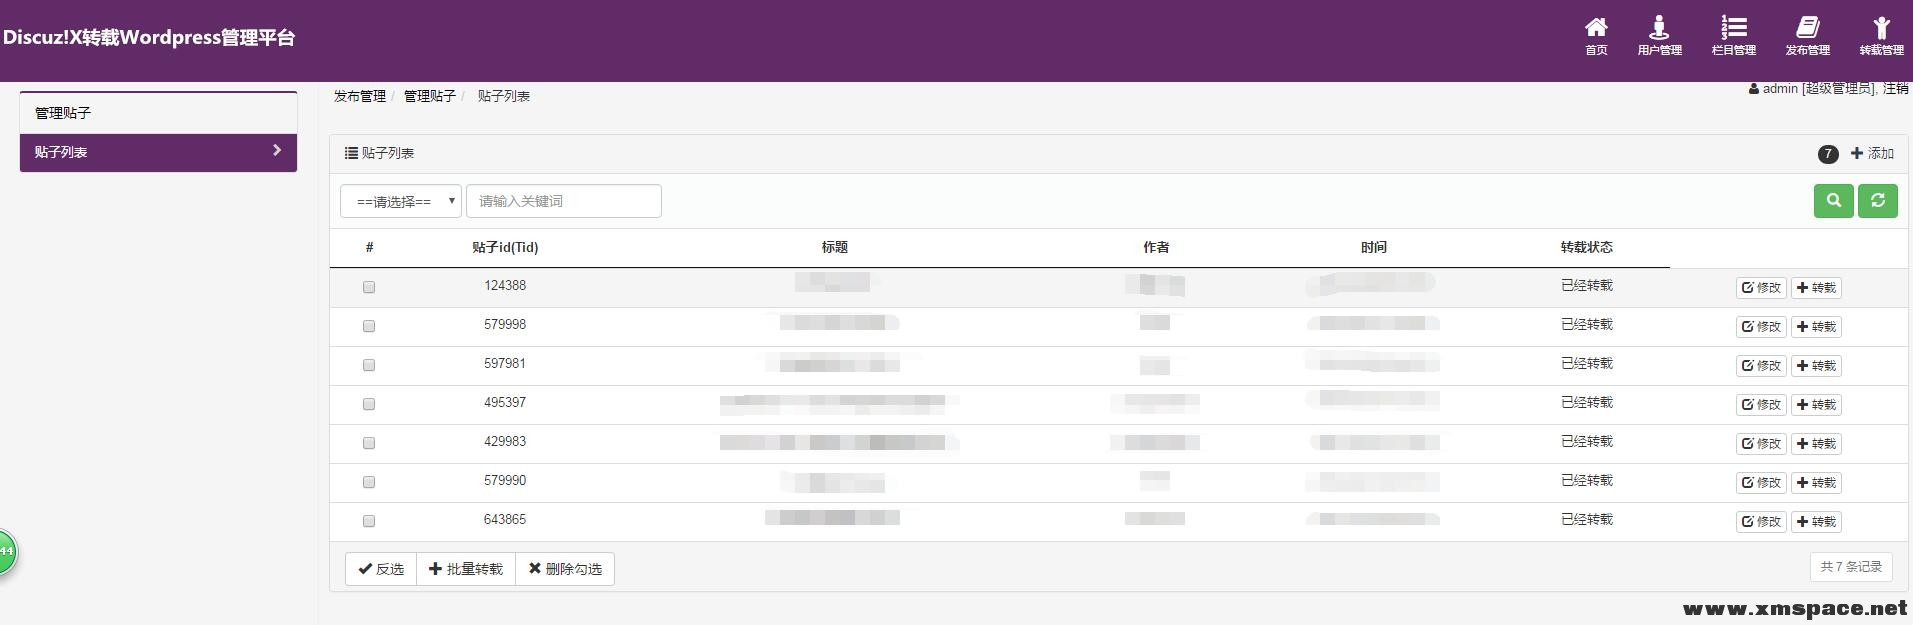The height and width of the screenshot is (625, 1913).
Task: Click the Discuz!X转载Wordpress管理平台 site title
Action: [x=149, y=38]
